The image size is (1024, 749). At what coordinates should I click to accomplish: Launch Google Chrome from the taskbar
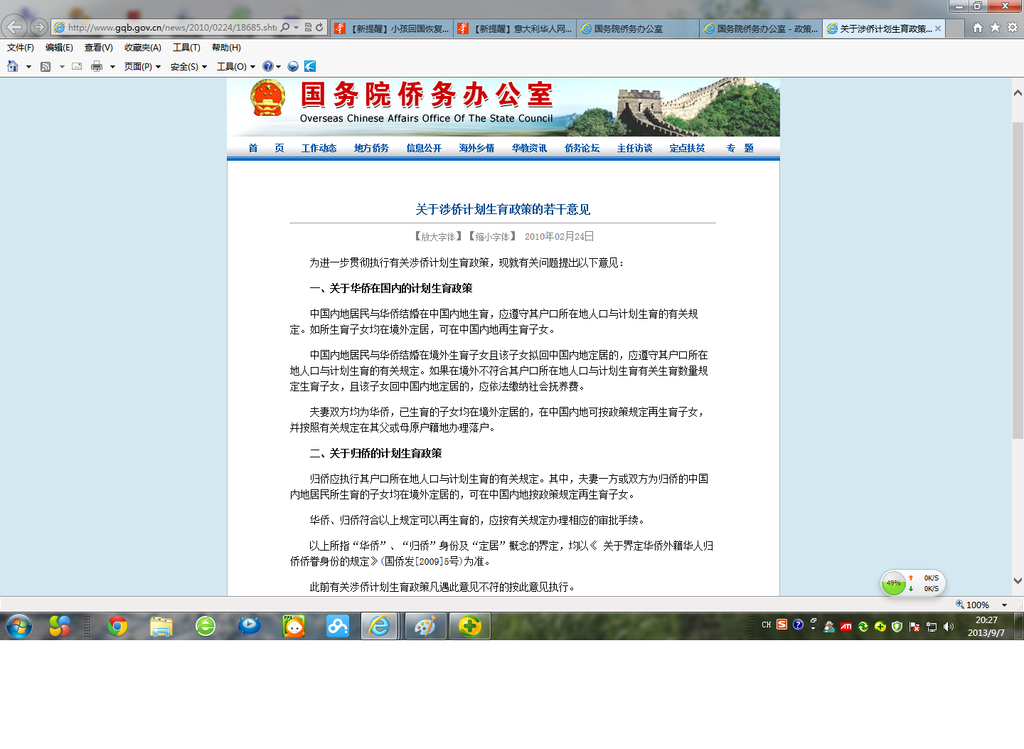click(118, 626)
